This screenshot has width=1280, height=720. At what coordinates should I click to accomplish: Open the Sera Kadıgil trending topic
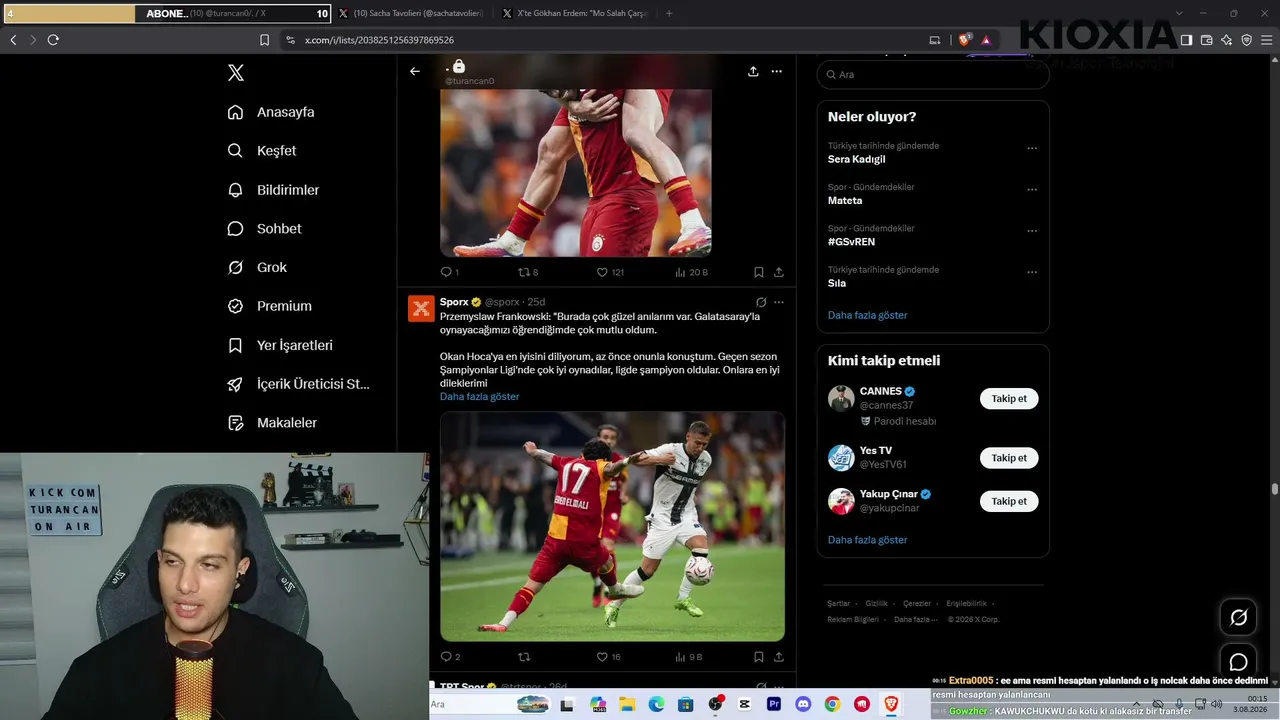(x=856, y=159)
